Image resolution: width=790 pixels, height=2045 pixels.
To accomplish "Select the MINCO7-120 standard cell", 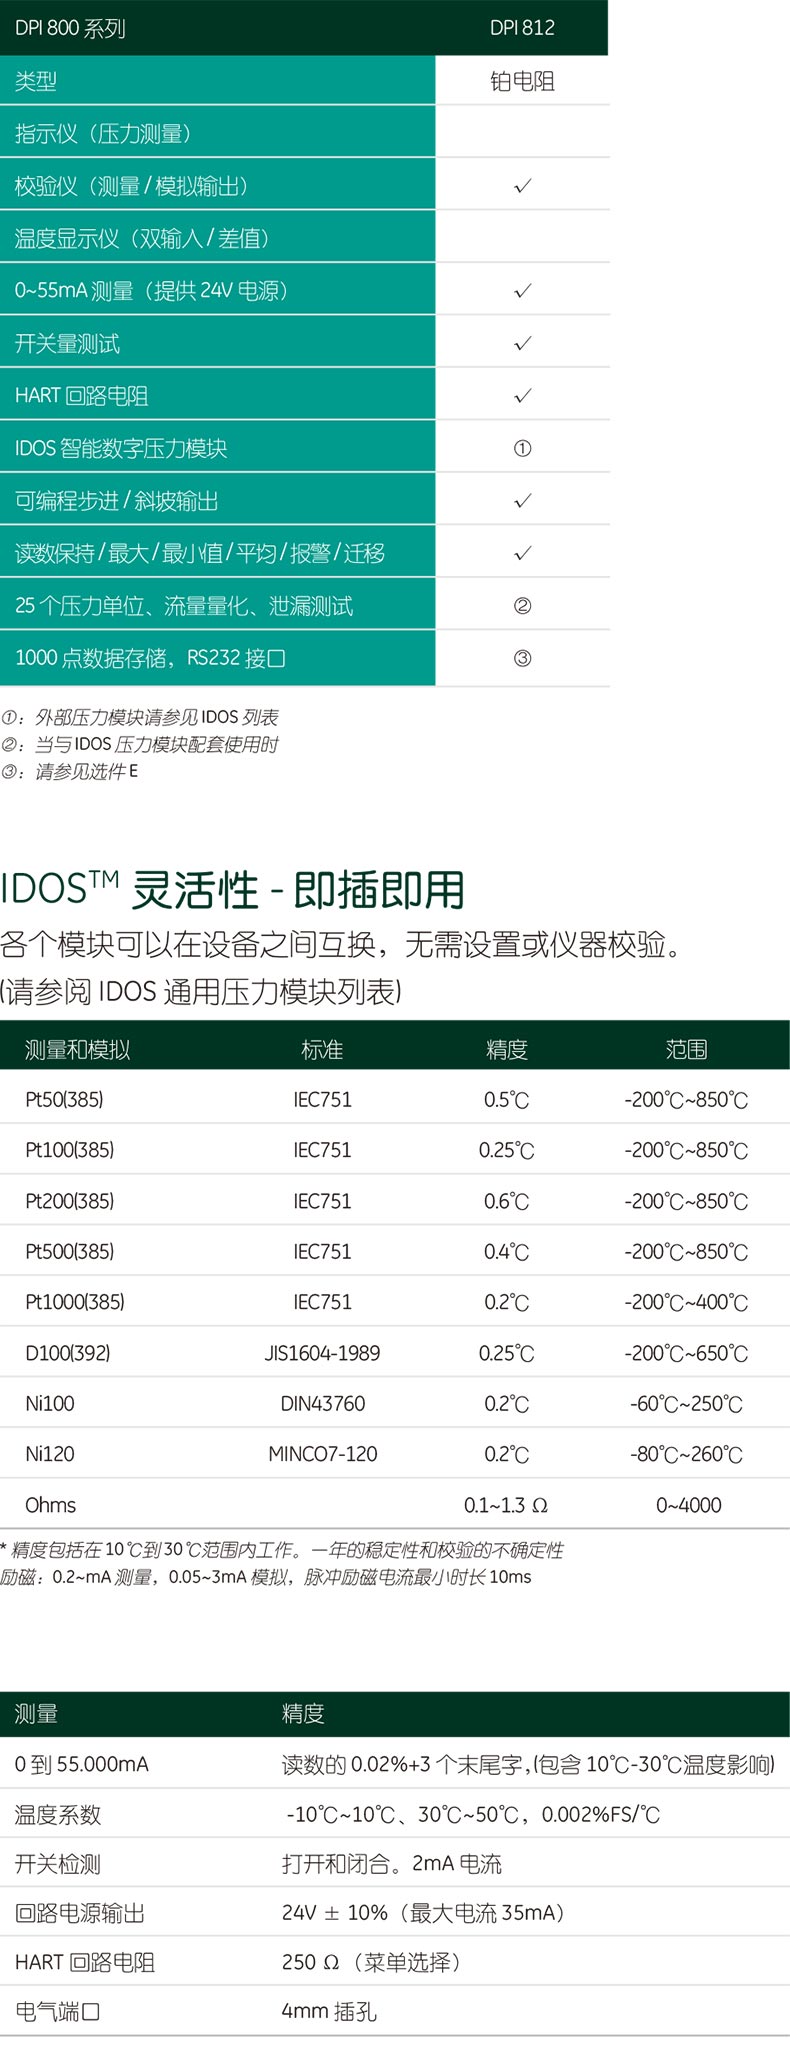I will 322,1454.
